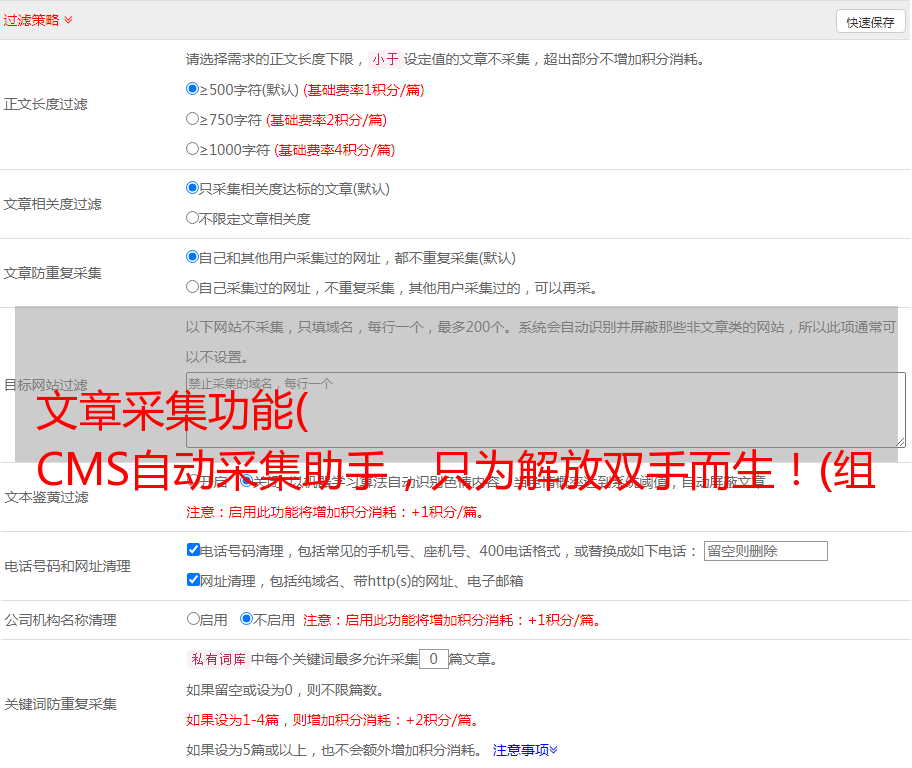Screen dimensions: 912x768
Task: Click the keyword article count field showing 0
Action: (434, 659)
